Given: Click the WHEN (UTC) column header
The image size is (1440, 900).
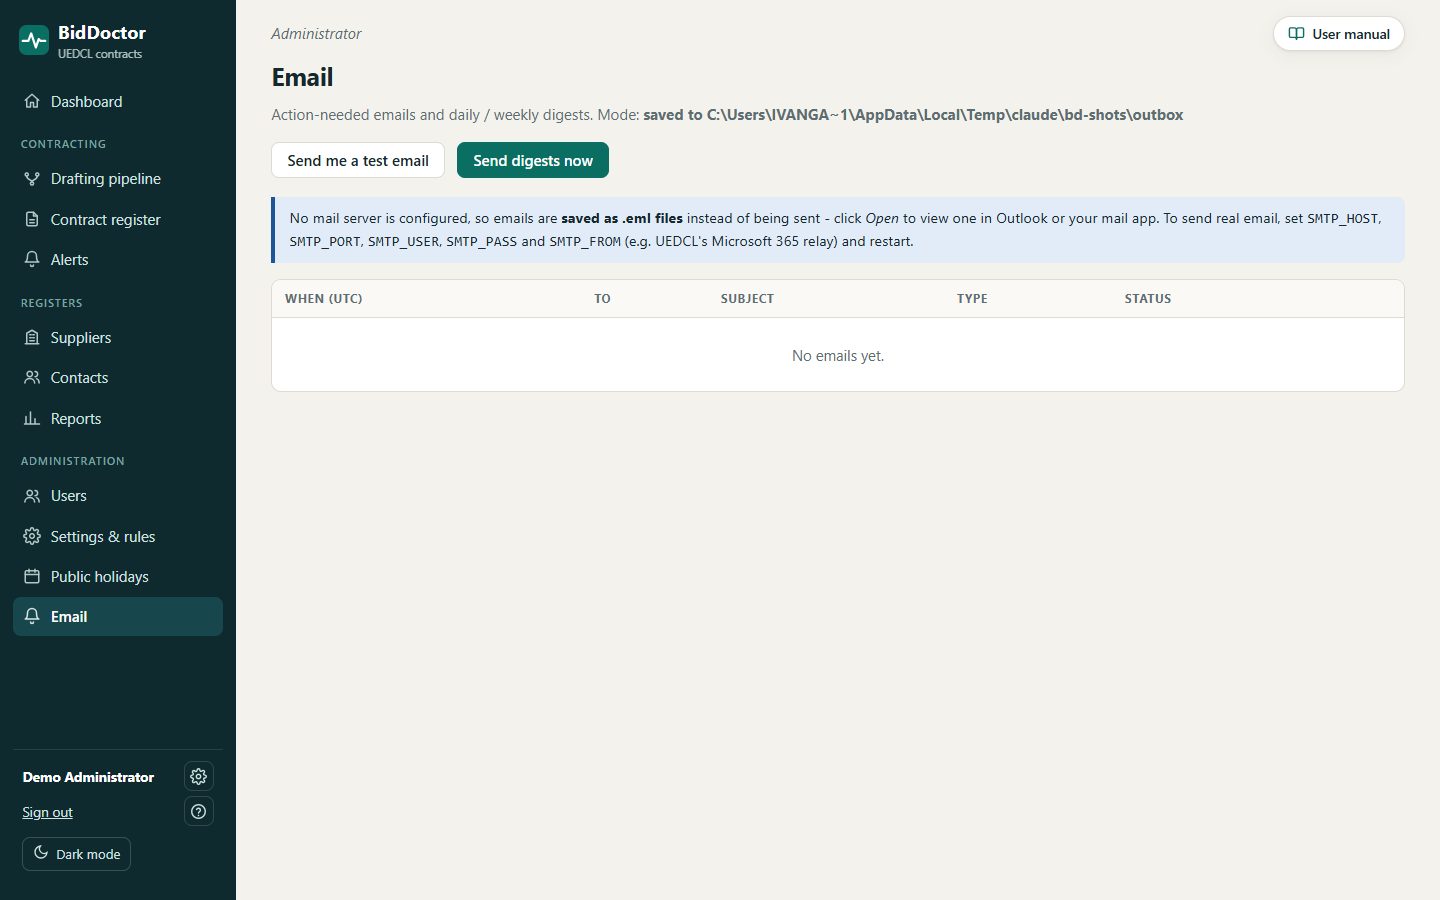Looking at the screenshot, I should pos(324,298).
